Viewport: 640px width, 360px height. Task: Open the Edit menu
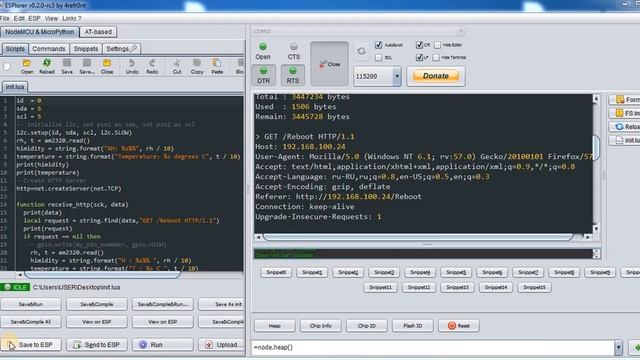(19, 18)
